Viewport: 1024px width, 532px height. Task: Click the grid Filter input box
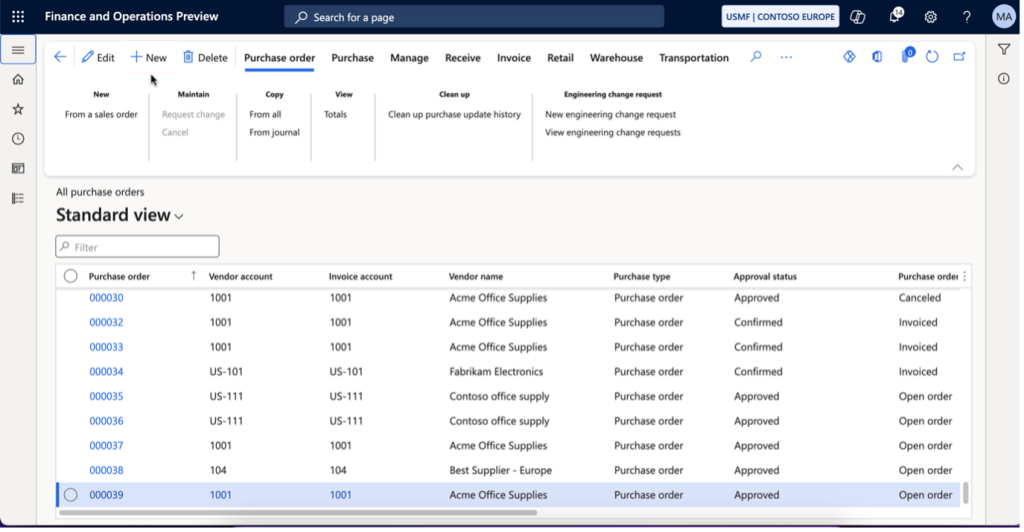[137, 247]
